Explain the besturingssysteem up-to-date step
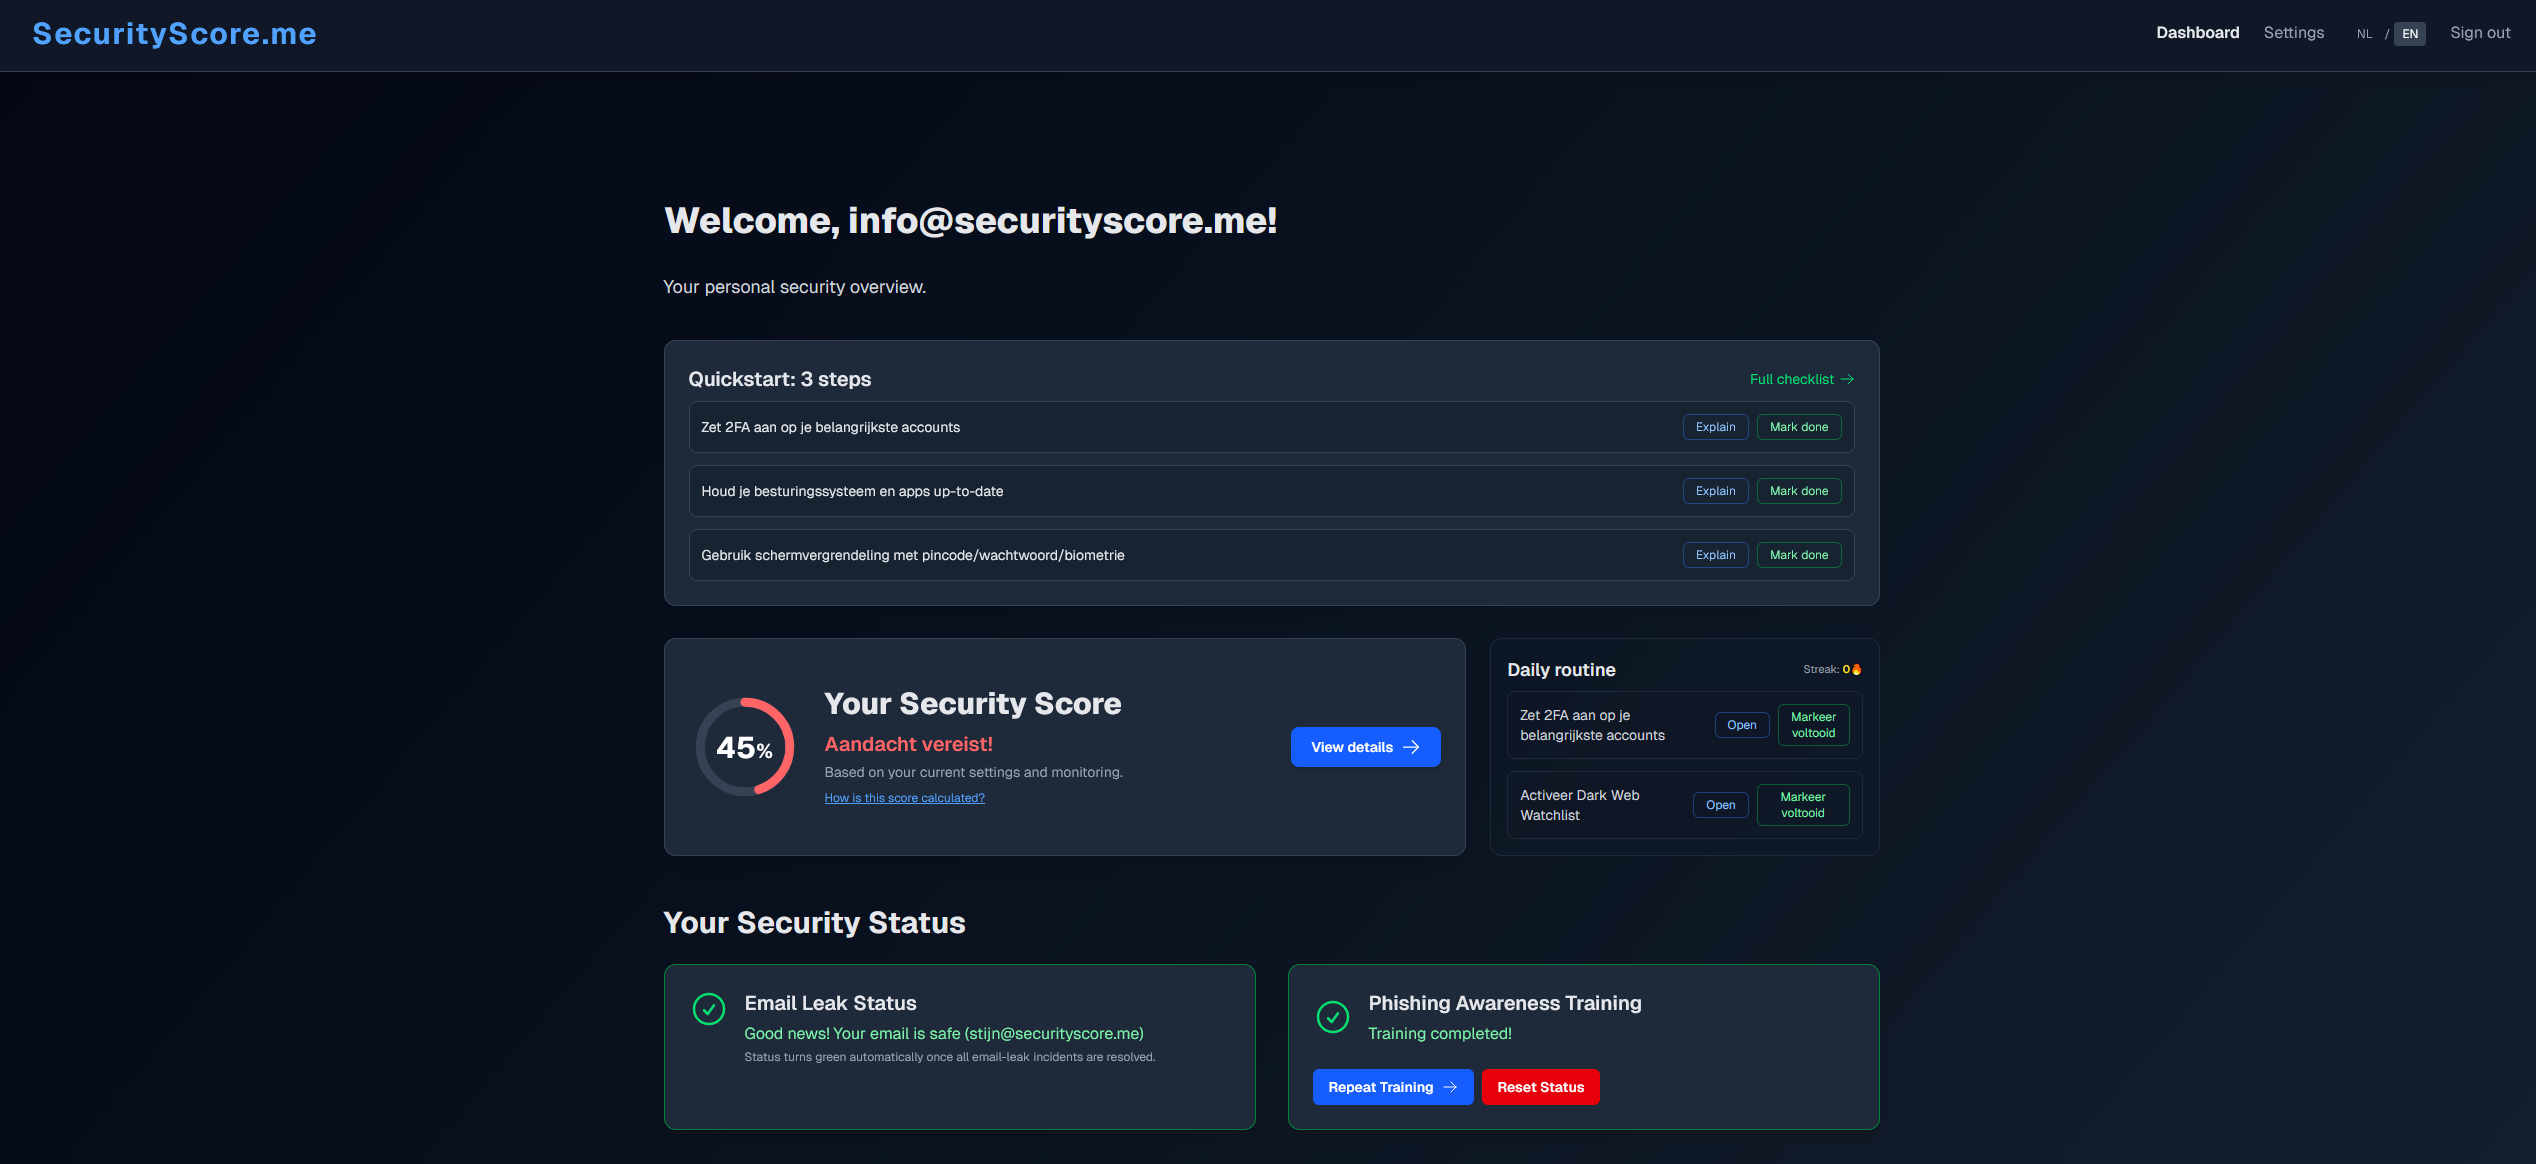This screenshot has width=2536, height=1164. tap(1715, 491)
